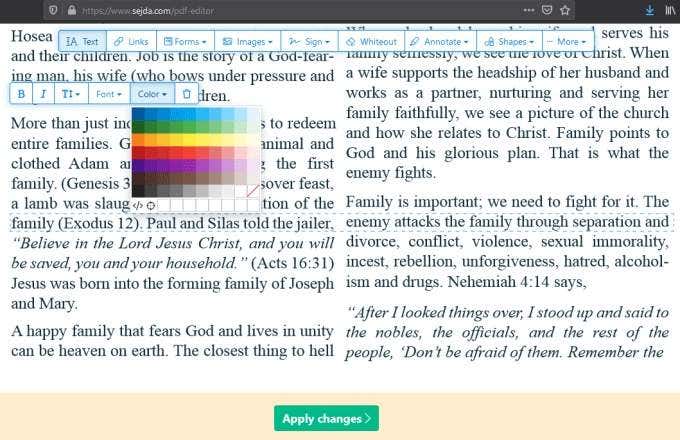
Task: Open the text size TI dropdown
Action: [71, 94]
